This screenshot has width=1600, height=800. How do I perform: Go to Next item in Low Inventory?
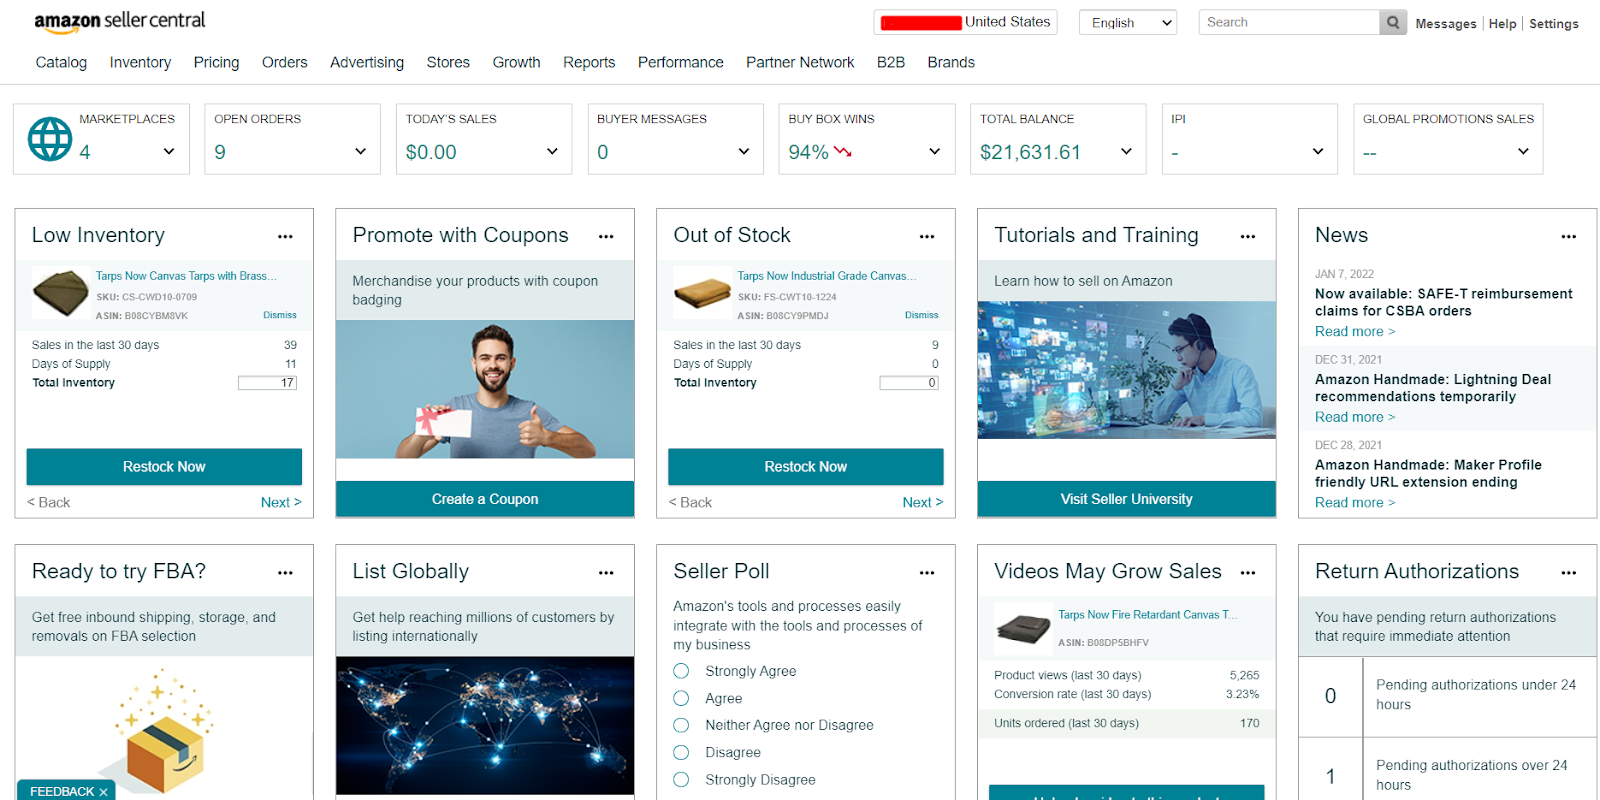click(281, 503)
